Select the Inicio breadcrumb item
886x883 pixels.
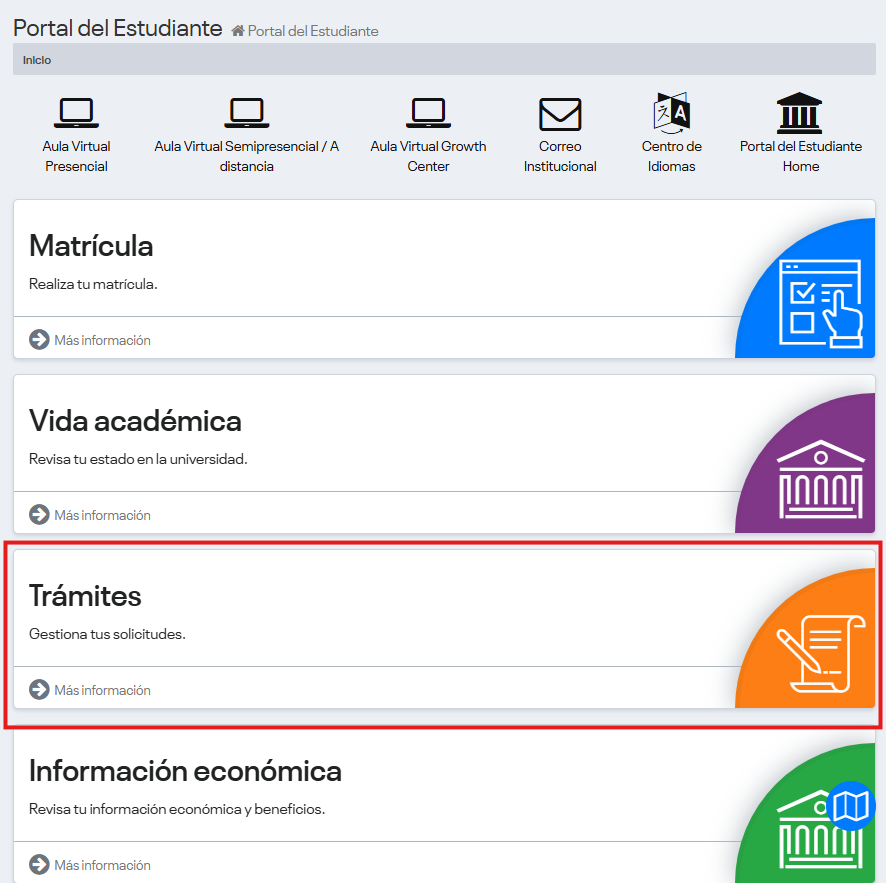(x=37, y=60)
